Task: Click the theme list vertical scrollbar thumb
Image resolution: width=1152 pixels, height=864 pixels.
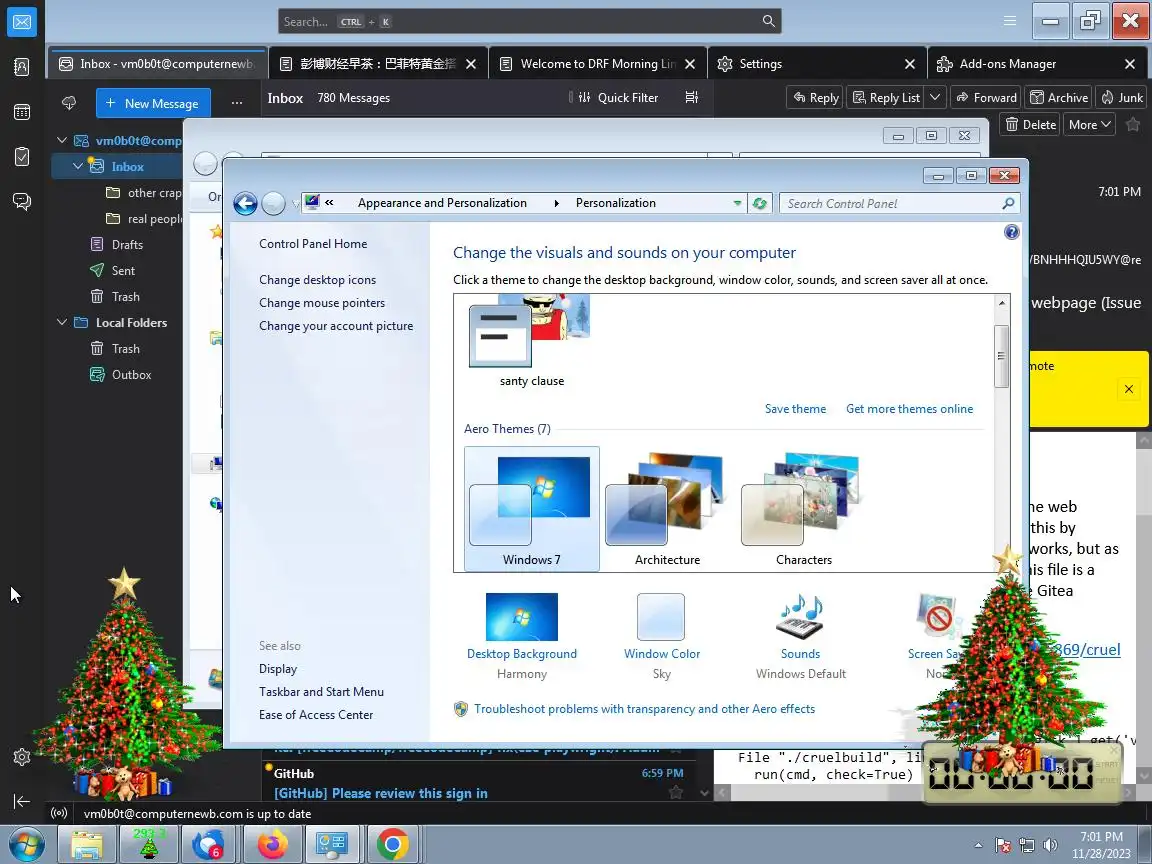Action: point(1001,356)
